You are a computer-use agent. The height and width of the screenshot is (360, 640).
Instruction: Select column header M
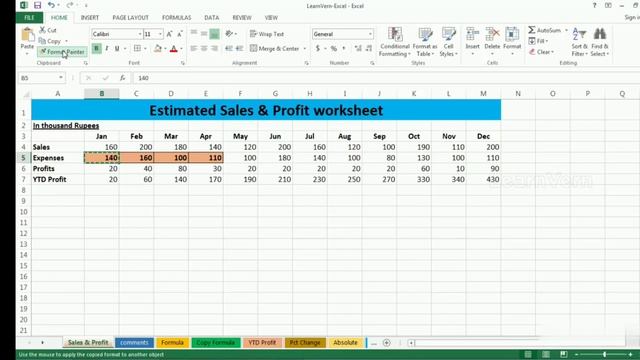(483, 93)
